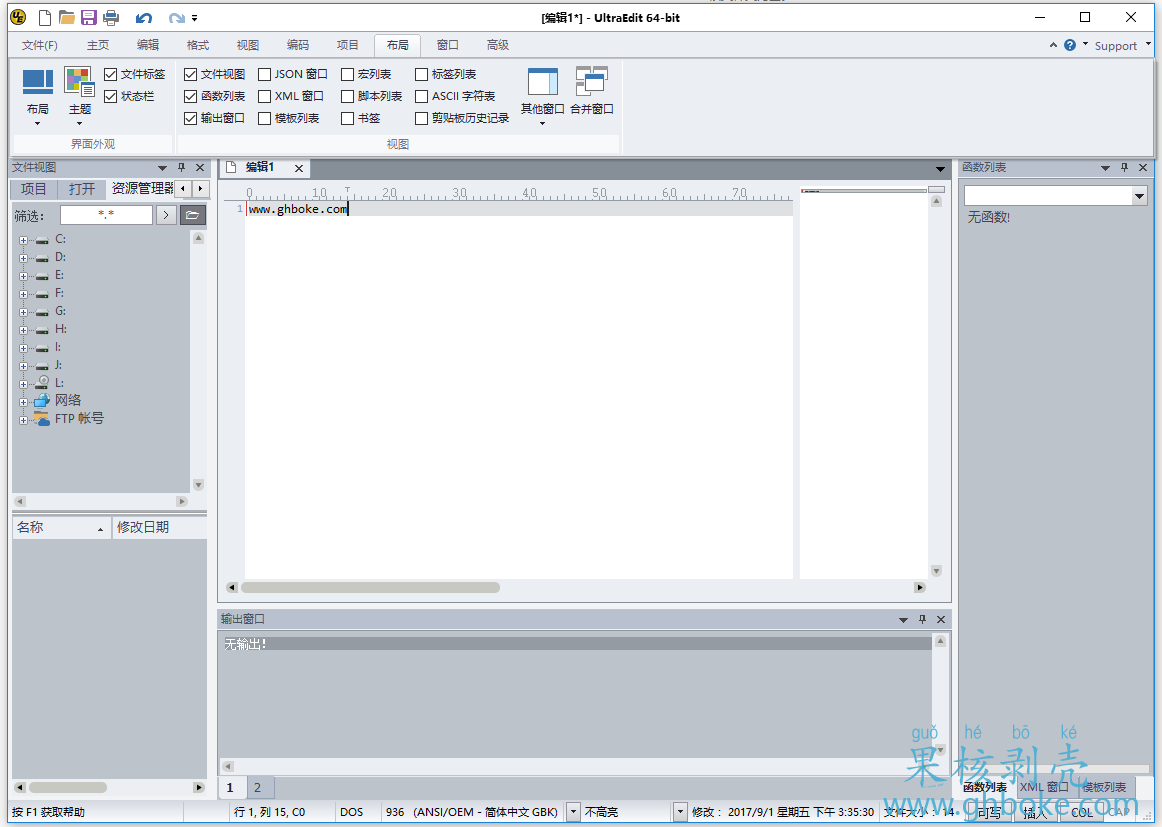The image size is (1162, 827).
Task: Click the browse folder button beside filter
Action: [193, 215]
